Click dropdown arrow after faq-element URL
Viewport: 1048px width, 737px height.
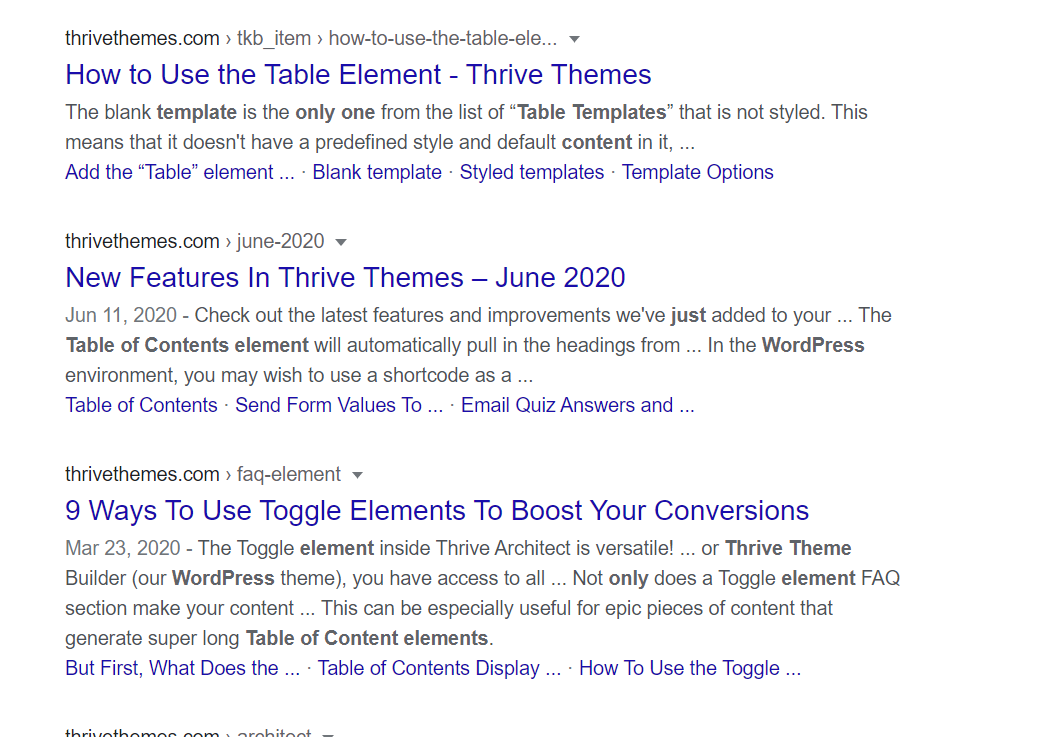click(x=358, y=475)
